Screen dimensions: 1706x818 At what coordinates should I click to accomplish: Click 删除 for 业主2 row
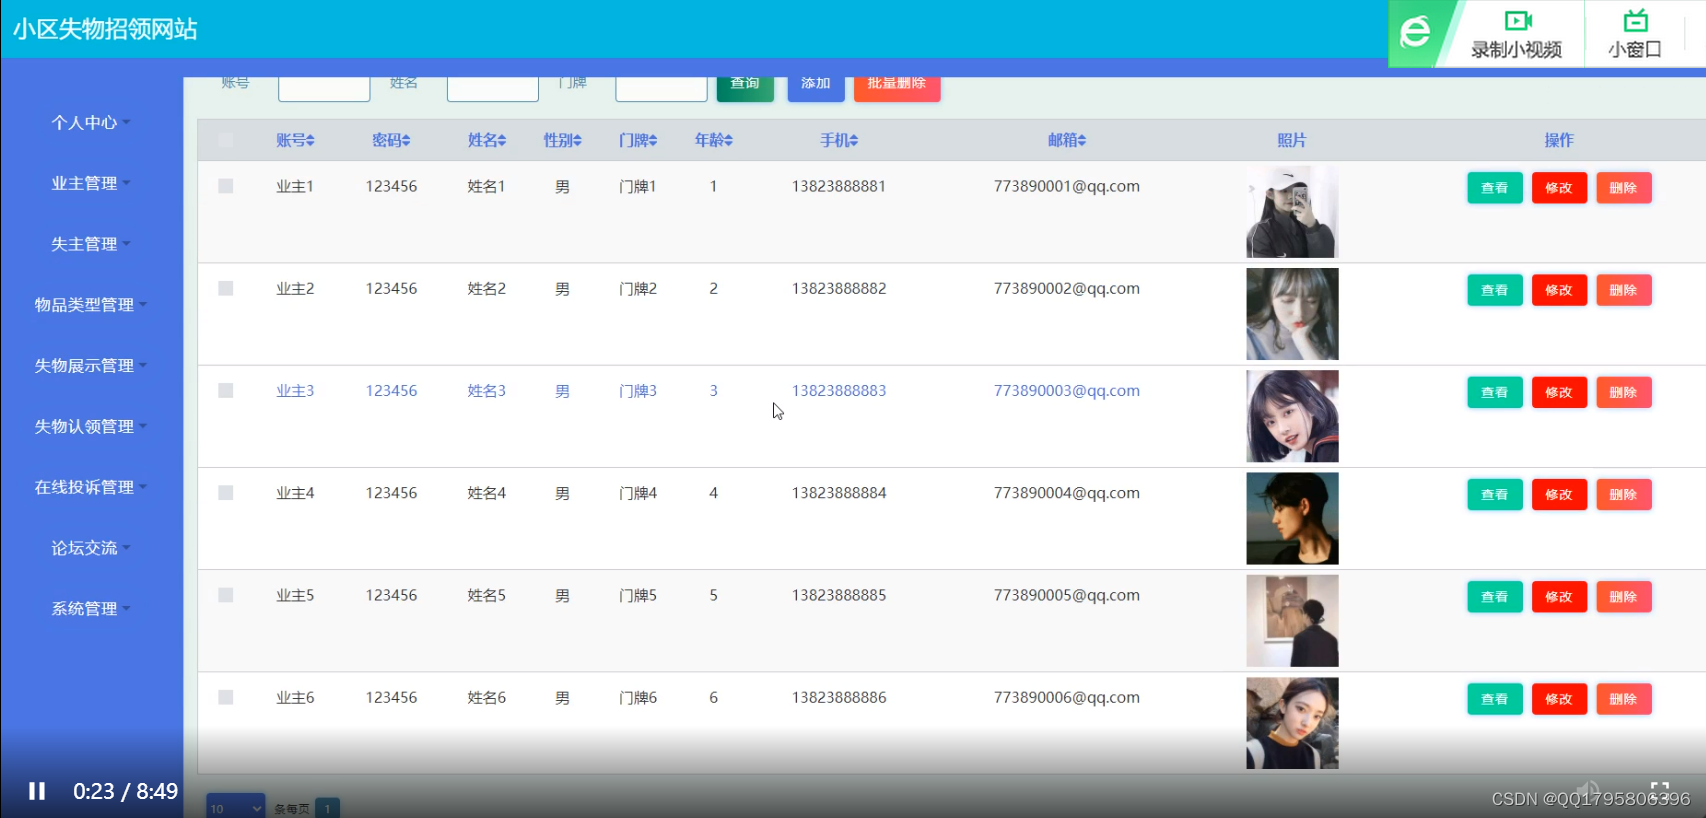(1624, 290)
